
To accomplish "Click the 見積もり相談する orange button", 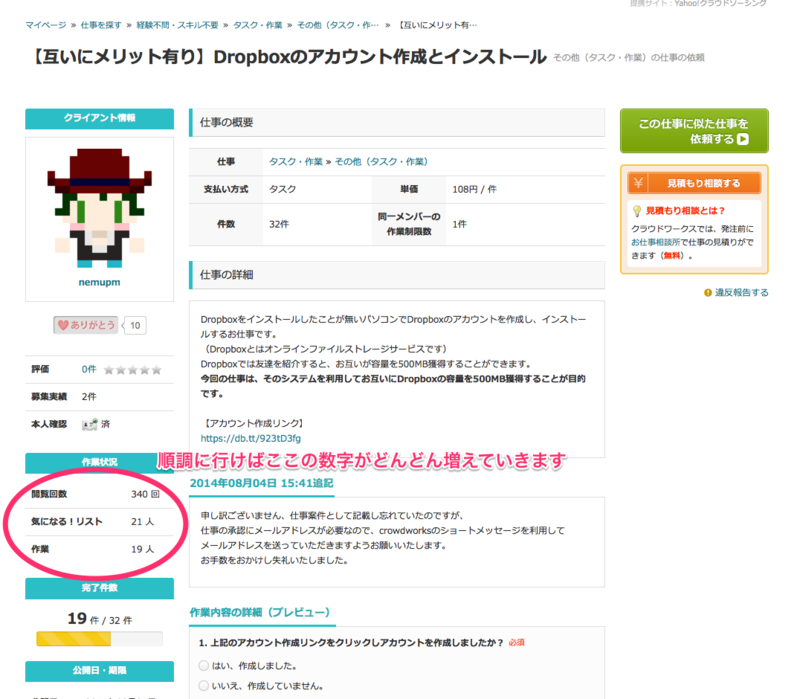I will pos(694,183).
